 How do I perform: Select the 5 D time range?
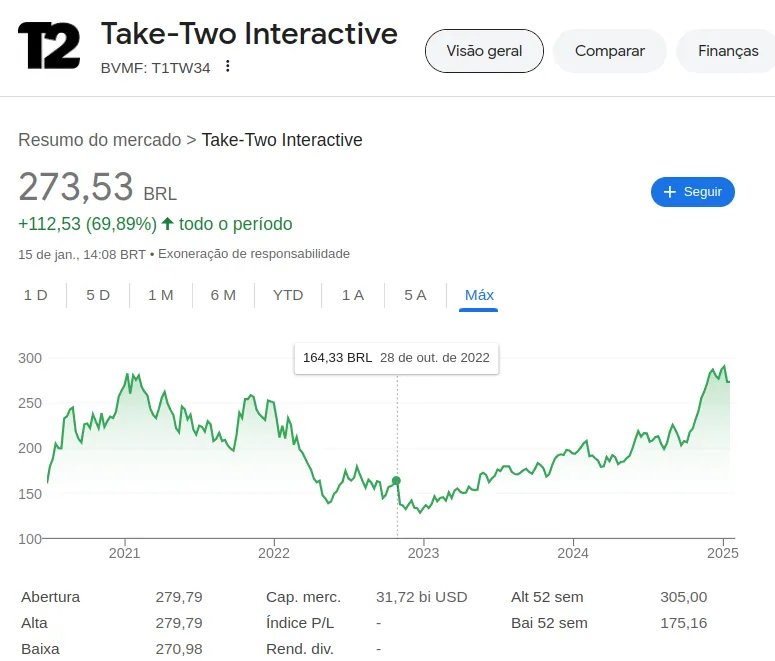pyautogui.click(x=98, y=295)
